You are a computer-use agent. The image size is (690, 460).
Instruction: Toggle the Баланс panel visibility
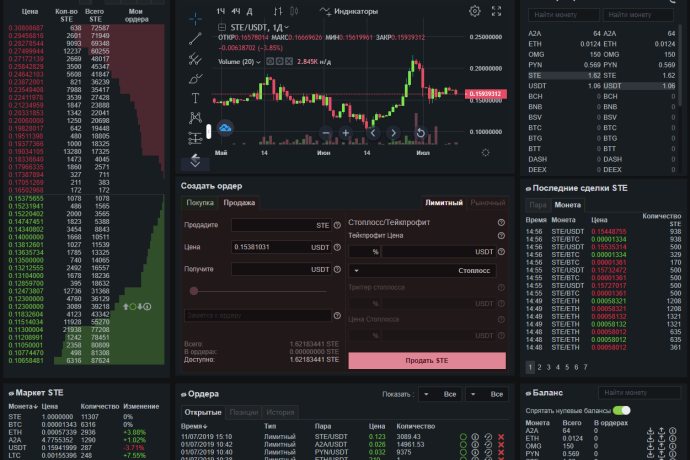pyautogui.click(x=528, y=394)
